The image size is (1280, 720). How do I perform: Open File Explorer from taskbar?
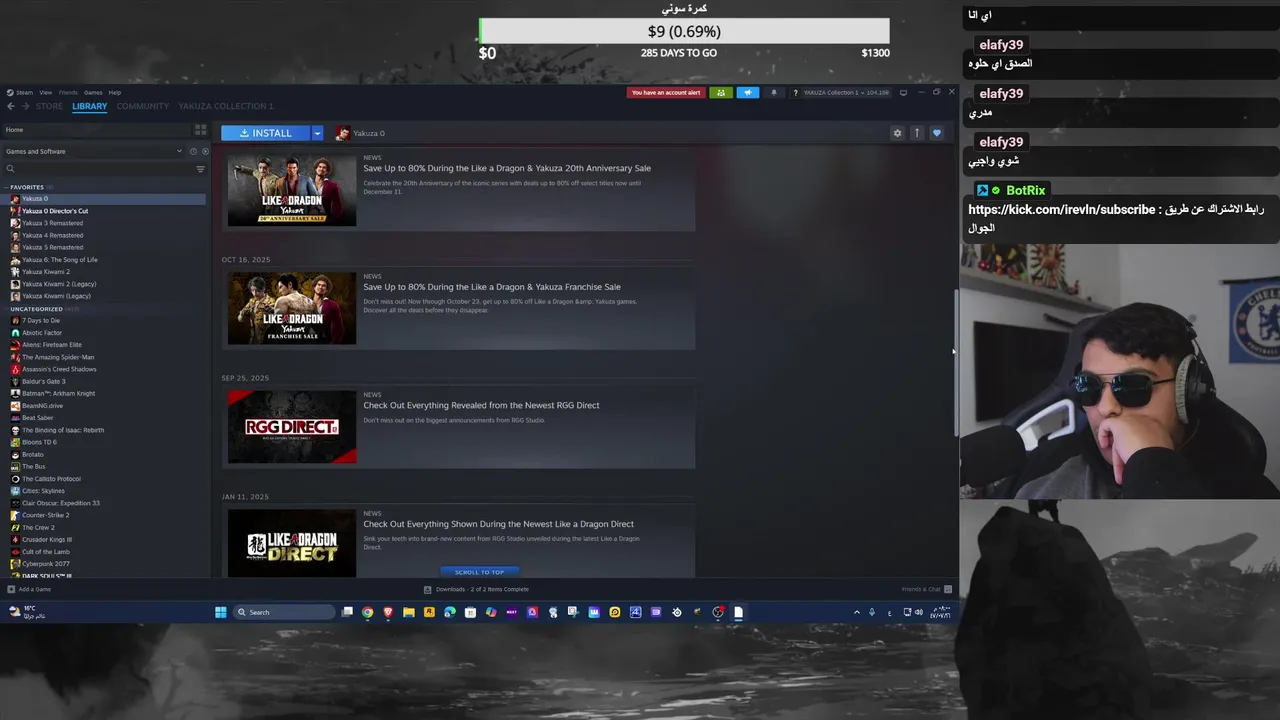tap(409, 612)
